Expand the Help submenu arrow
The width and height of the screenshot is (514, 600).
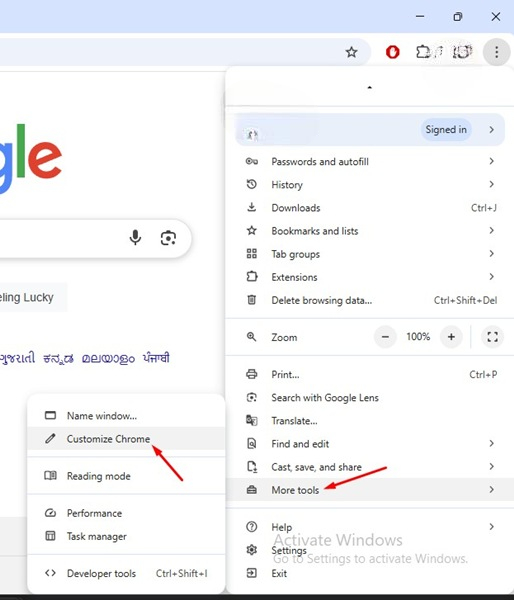[491, 527]
